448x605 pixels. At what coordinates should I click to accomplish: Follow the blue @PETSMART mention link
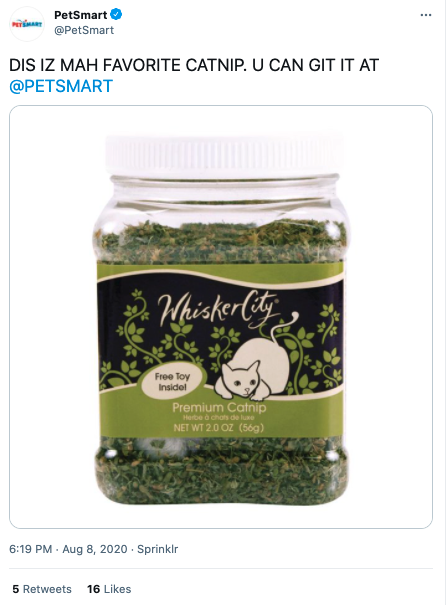pos(61,86)
